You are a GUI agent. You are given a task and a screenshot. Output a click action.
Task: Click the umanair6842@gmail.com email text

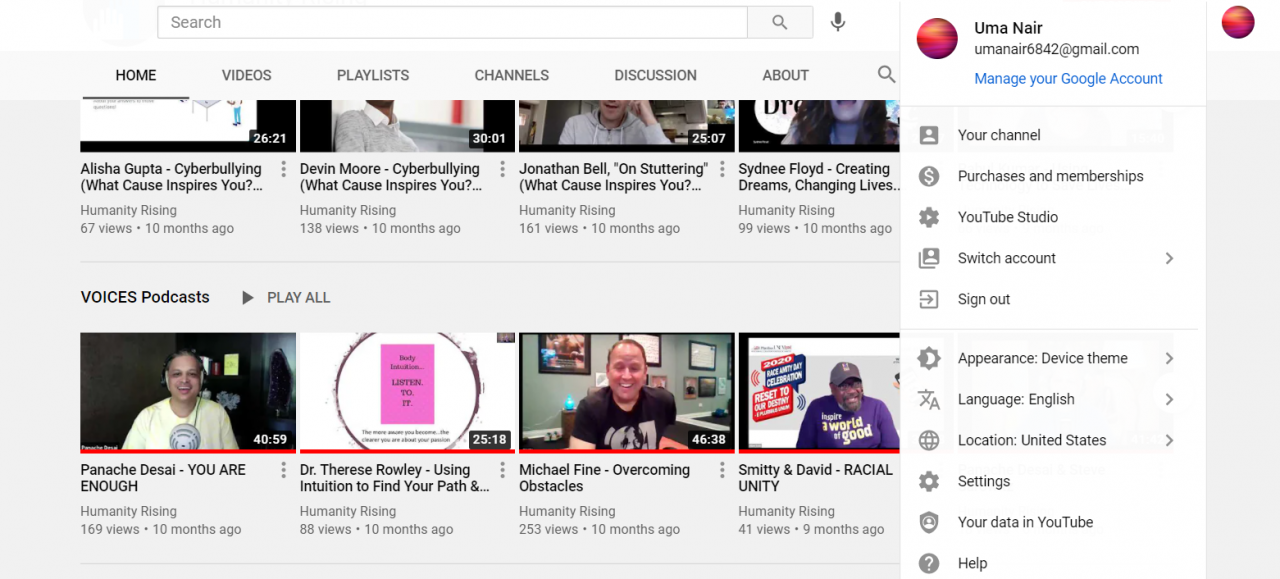coord(1057,49)
